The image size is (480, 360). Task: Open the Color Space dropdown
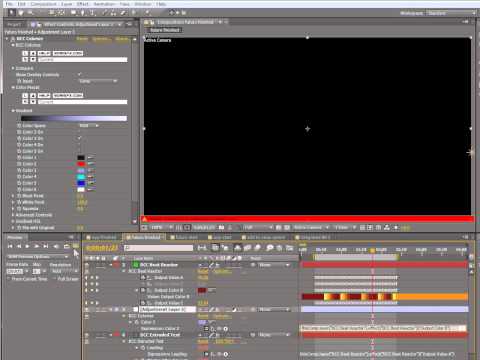[x=89, y=126]
